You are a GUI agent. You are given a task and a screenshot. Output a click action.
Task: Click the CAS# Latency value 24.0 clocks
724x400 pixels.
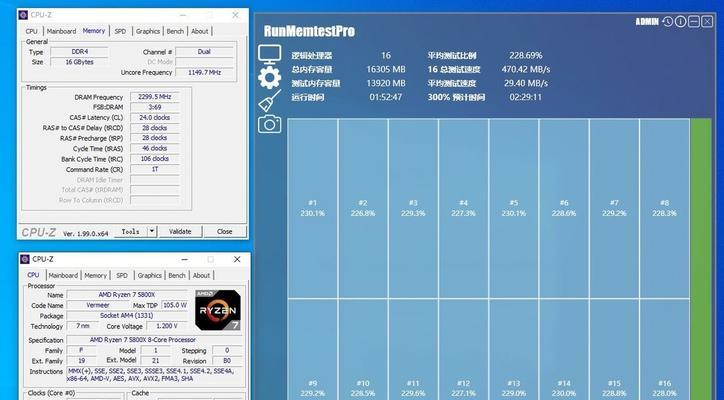155,118
